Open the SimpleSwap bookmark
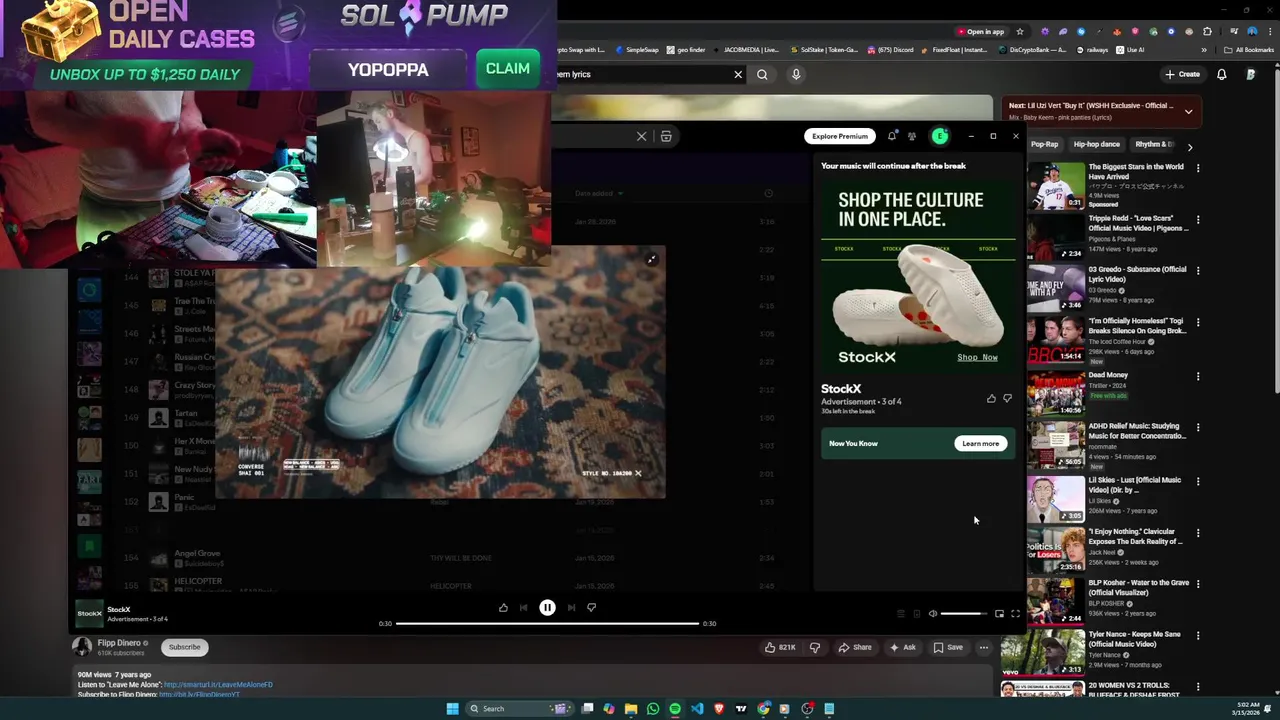This screenshot has height=720, width=1280. coord(637,49)
